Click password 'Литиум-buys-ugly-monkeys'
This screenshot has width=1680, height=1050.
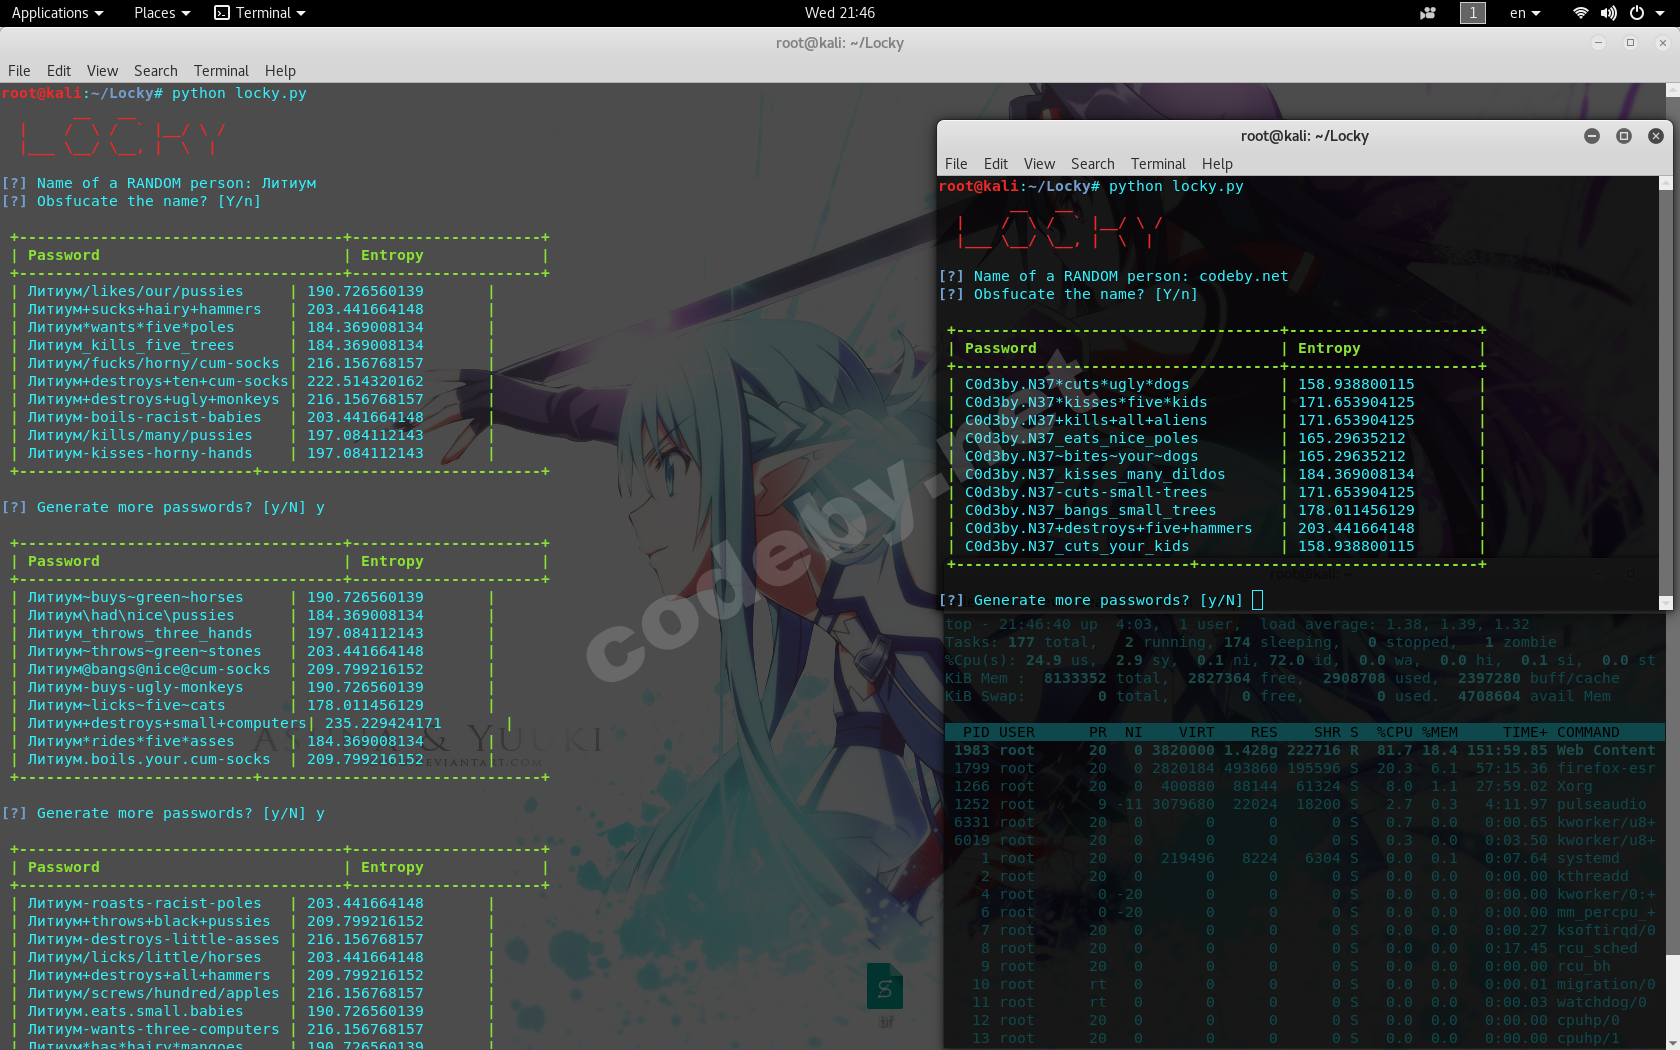[135, 687]
